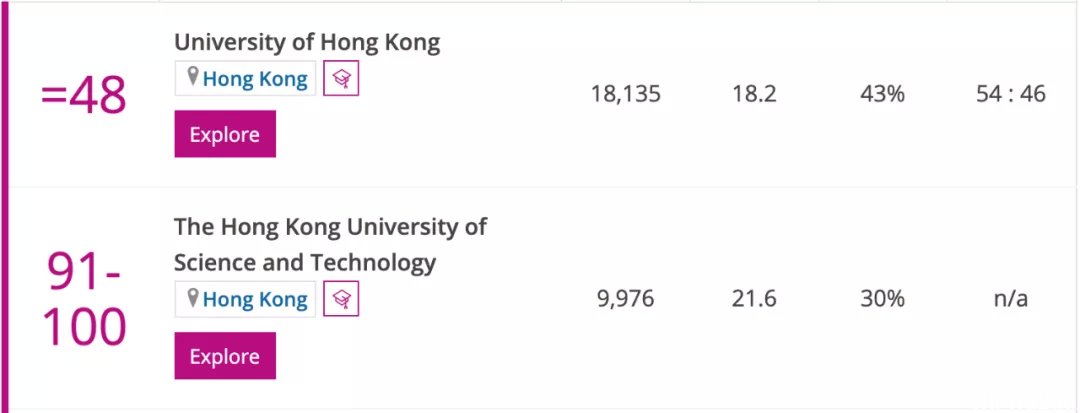The height and width of the screenshot is (413, 1080).
Task: Click the graduation cap icon for HKUST row
Action: coord(341,299)
